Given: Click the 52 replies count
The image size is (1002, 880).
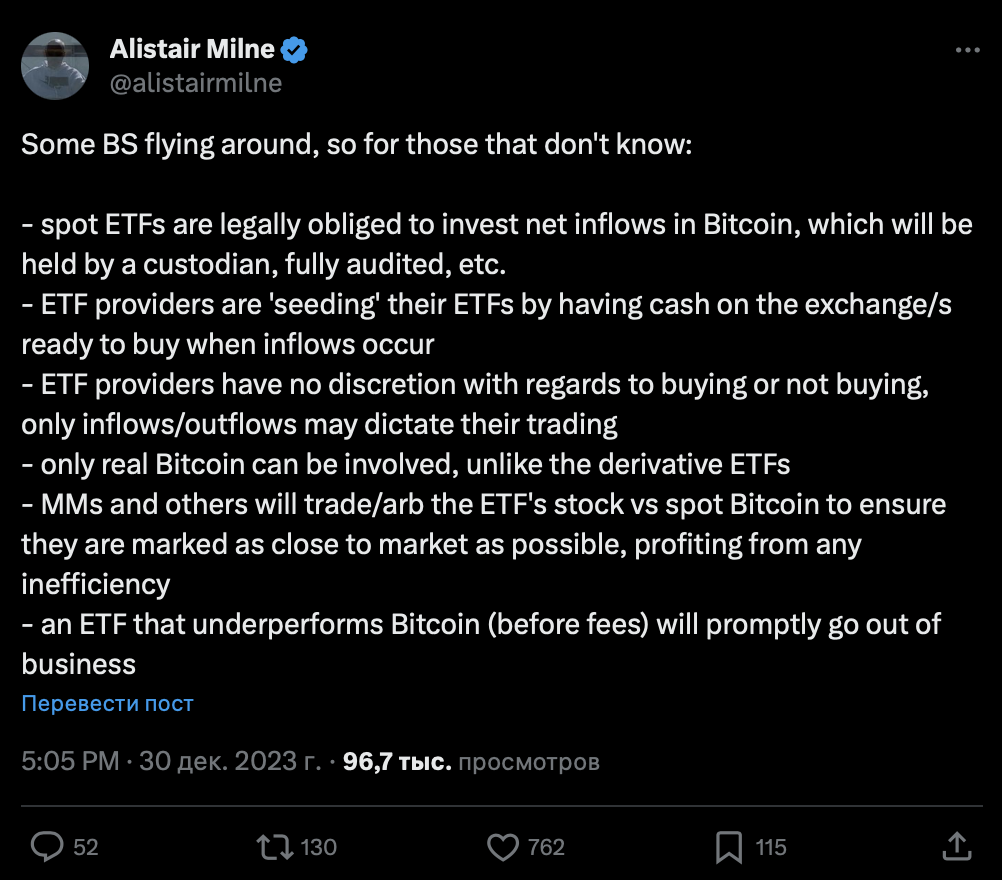Looking at the screenshot, I should [x=86, y=847].
